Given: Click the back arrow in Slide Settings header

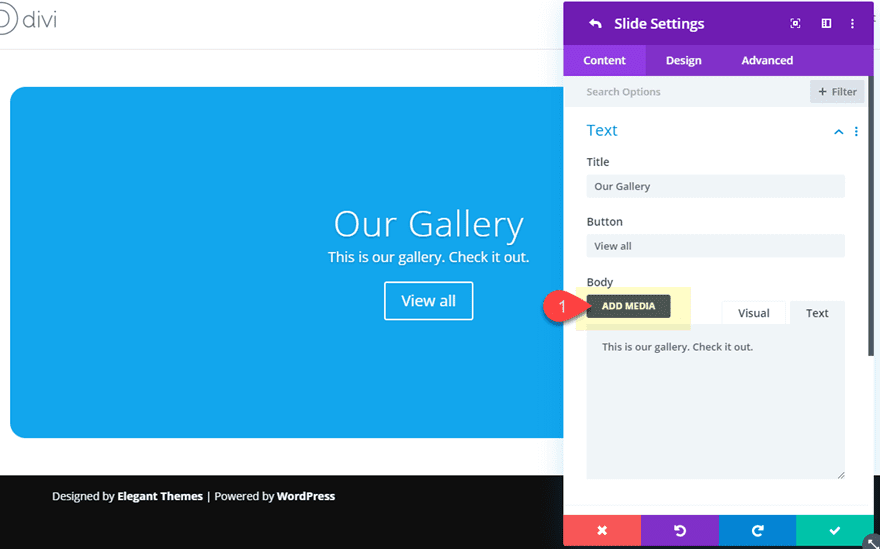Looking at the screenshot, I should coord(595,24).
